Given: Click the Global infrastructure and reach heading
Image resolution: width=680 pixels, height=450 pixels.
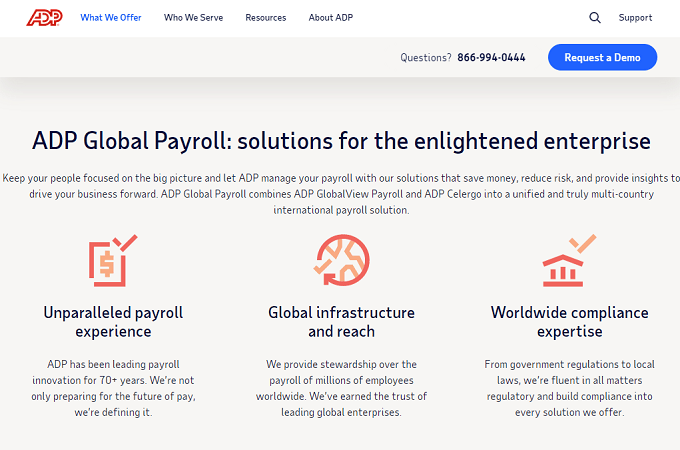Looking at the screenshot, I should (x=341, y=322).
